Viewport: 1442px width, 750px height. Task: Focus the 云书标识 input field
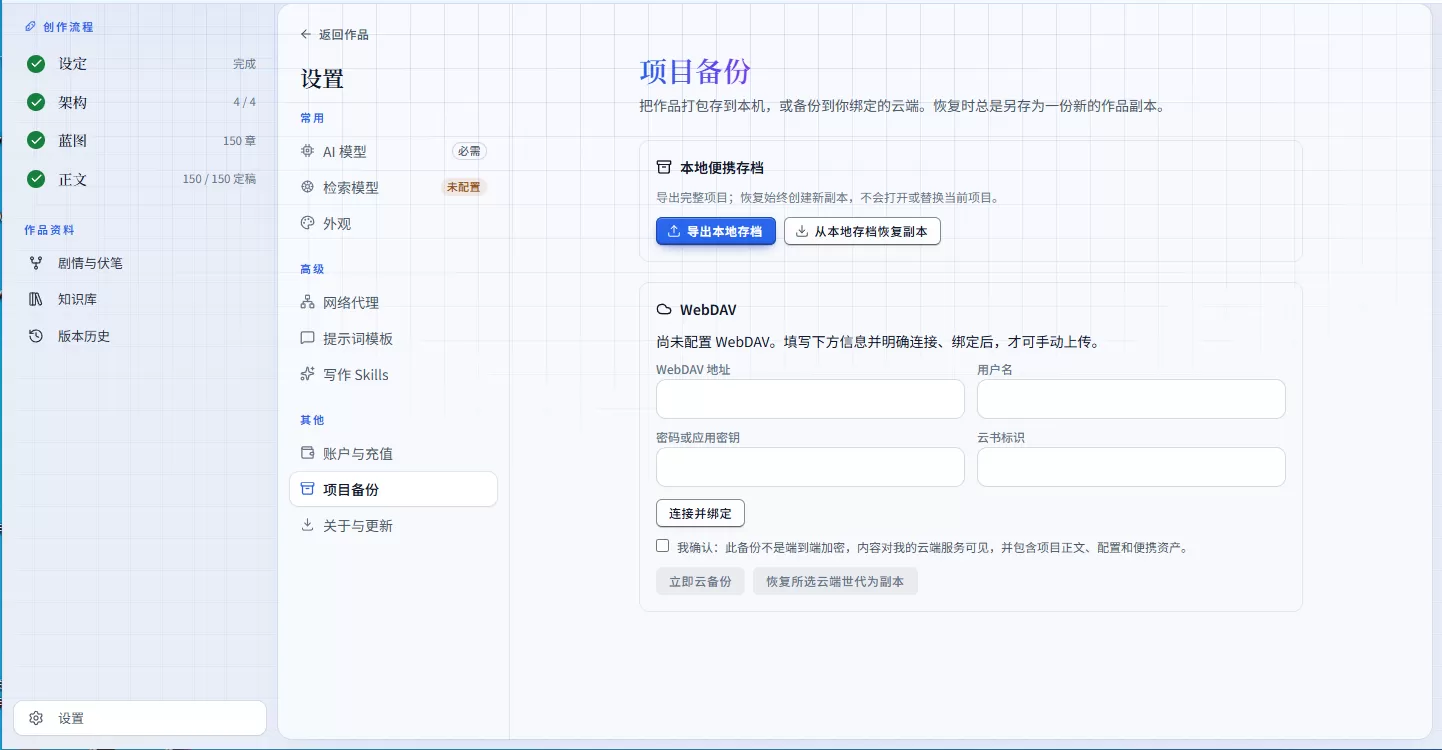pyautogui.click(x=1131, y=467)
